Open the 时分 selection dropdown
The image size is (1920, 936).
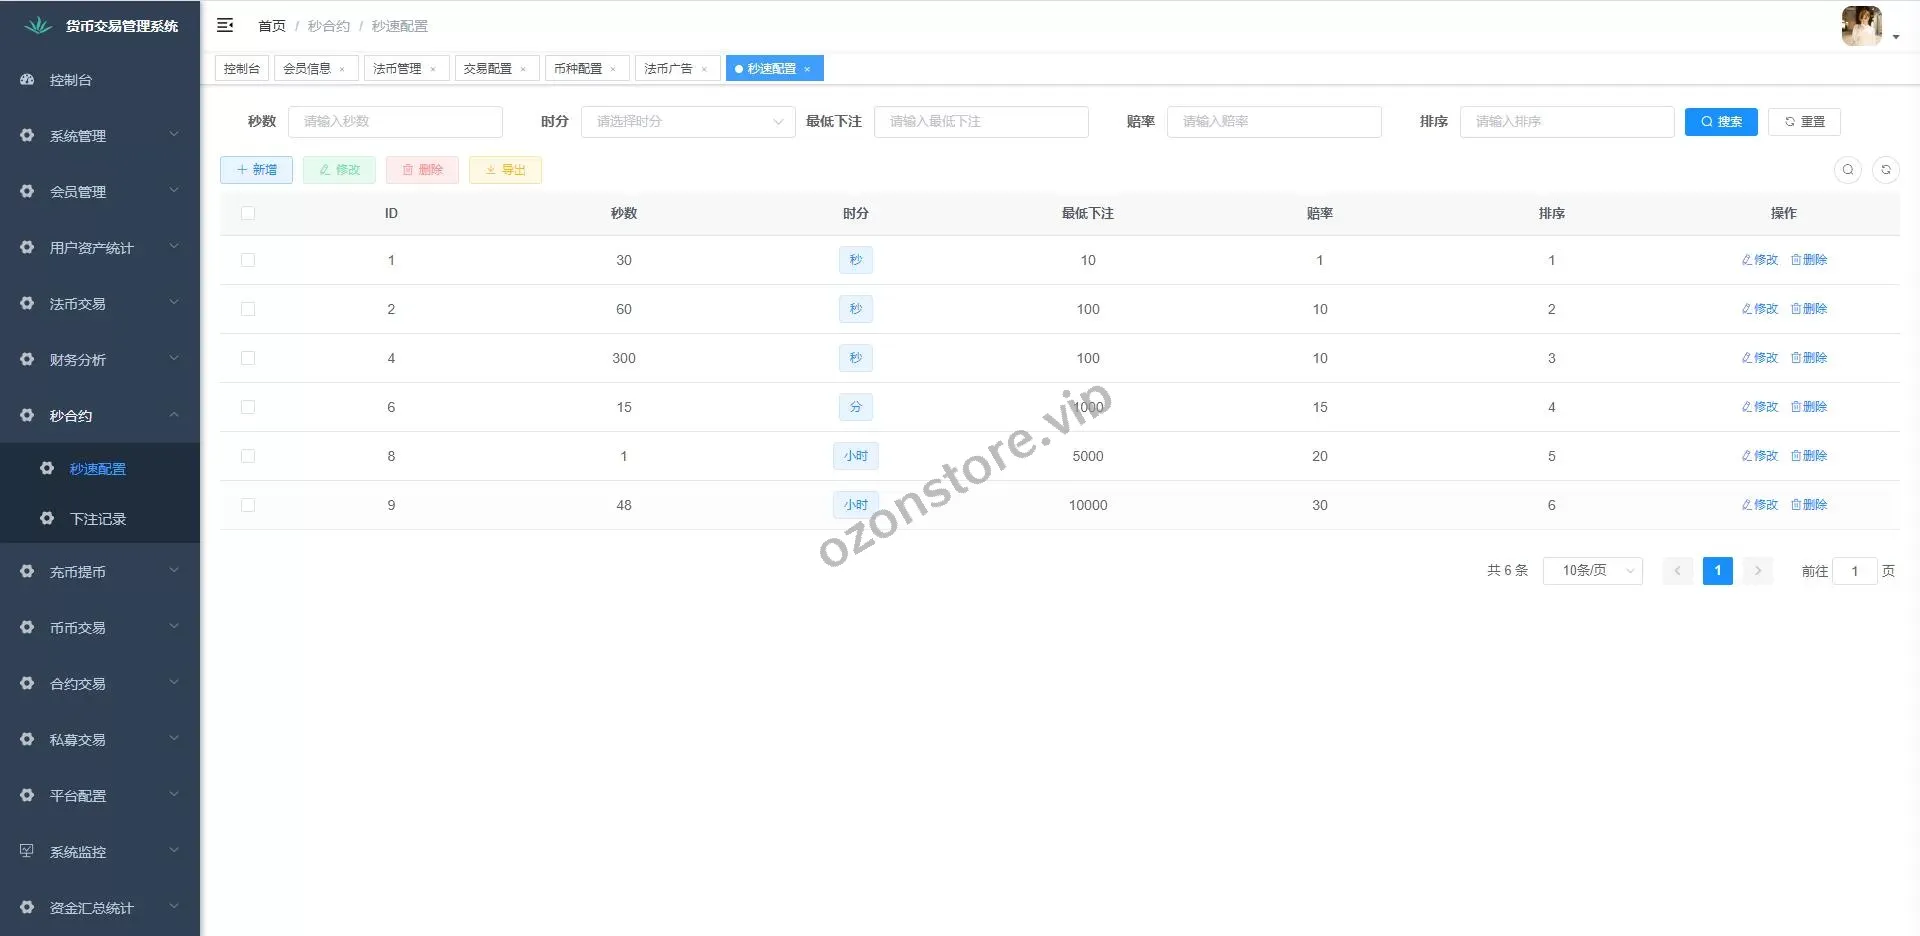point(688,122)
